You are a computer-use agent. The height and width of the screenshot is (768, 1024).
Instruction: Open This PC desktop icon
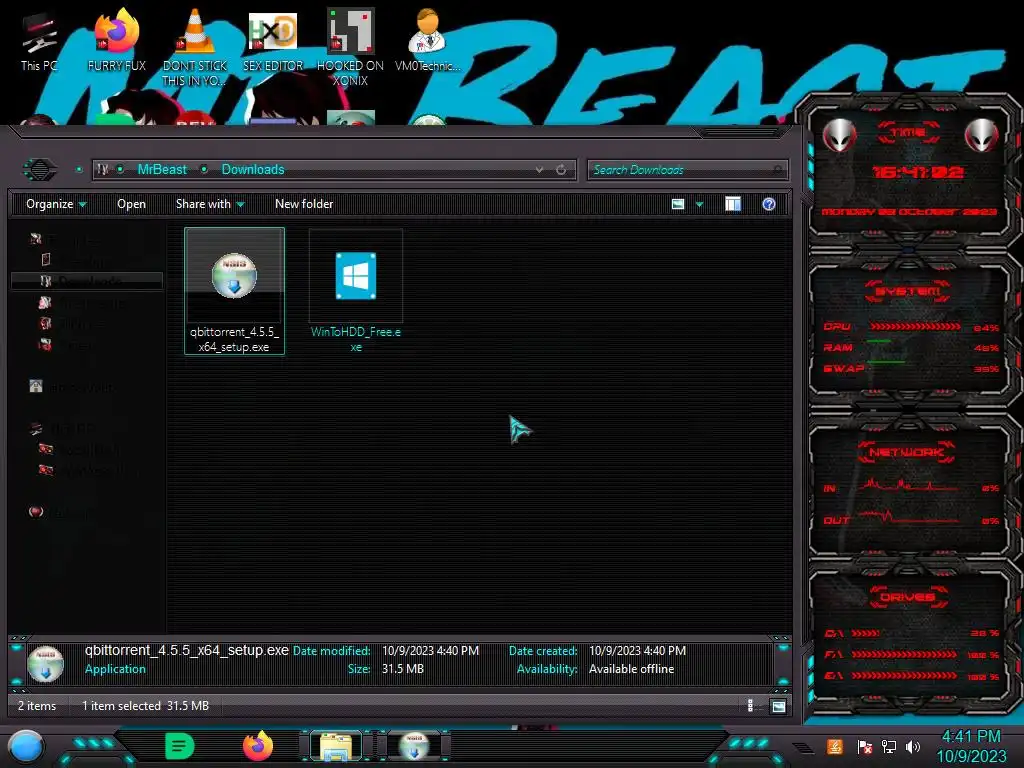pyautogui.click(x=39, y=42)
